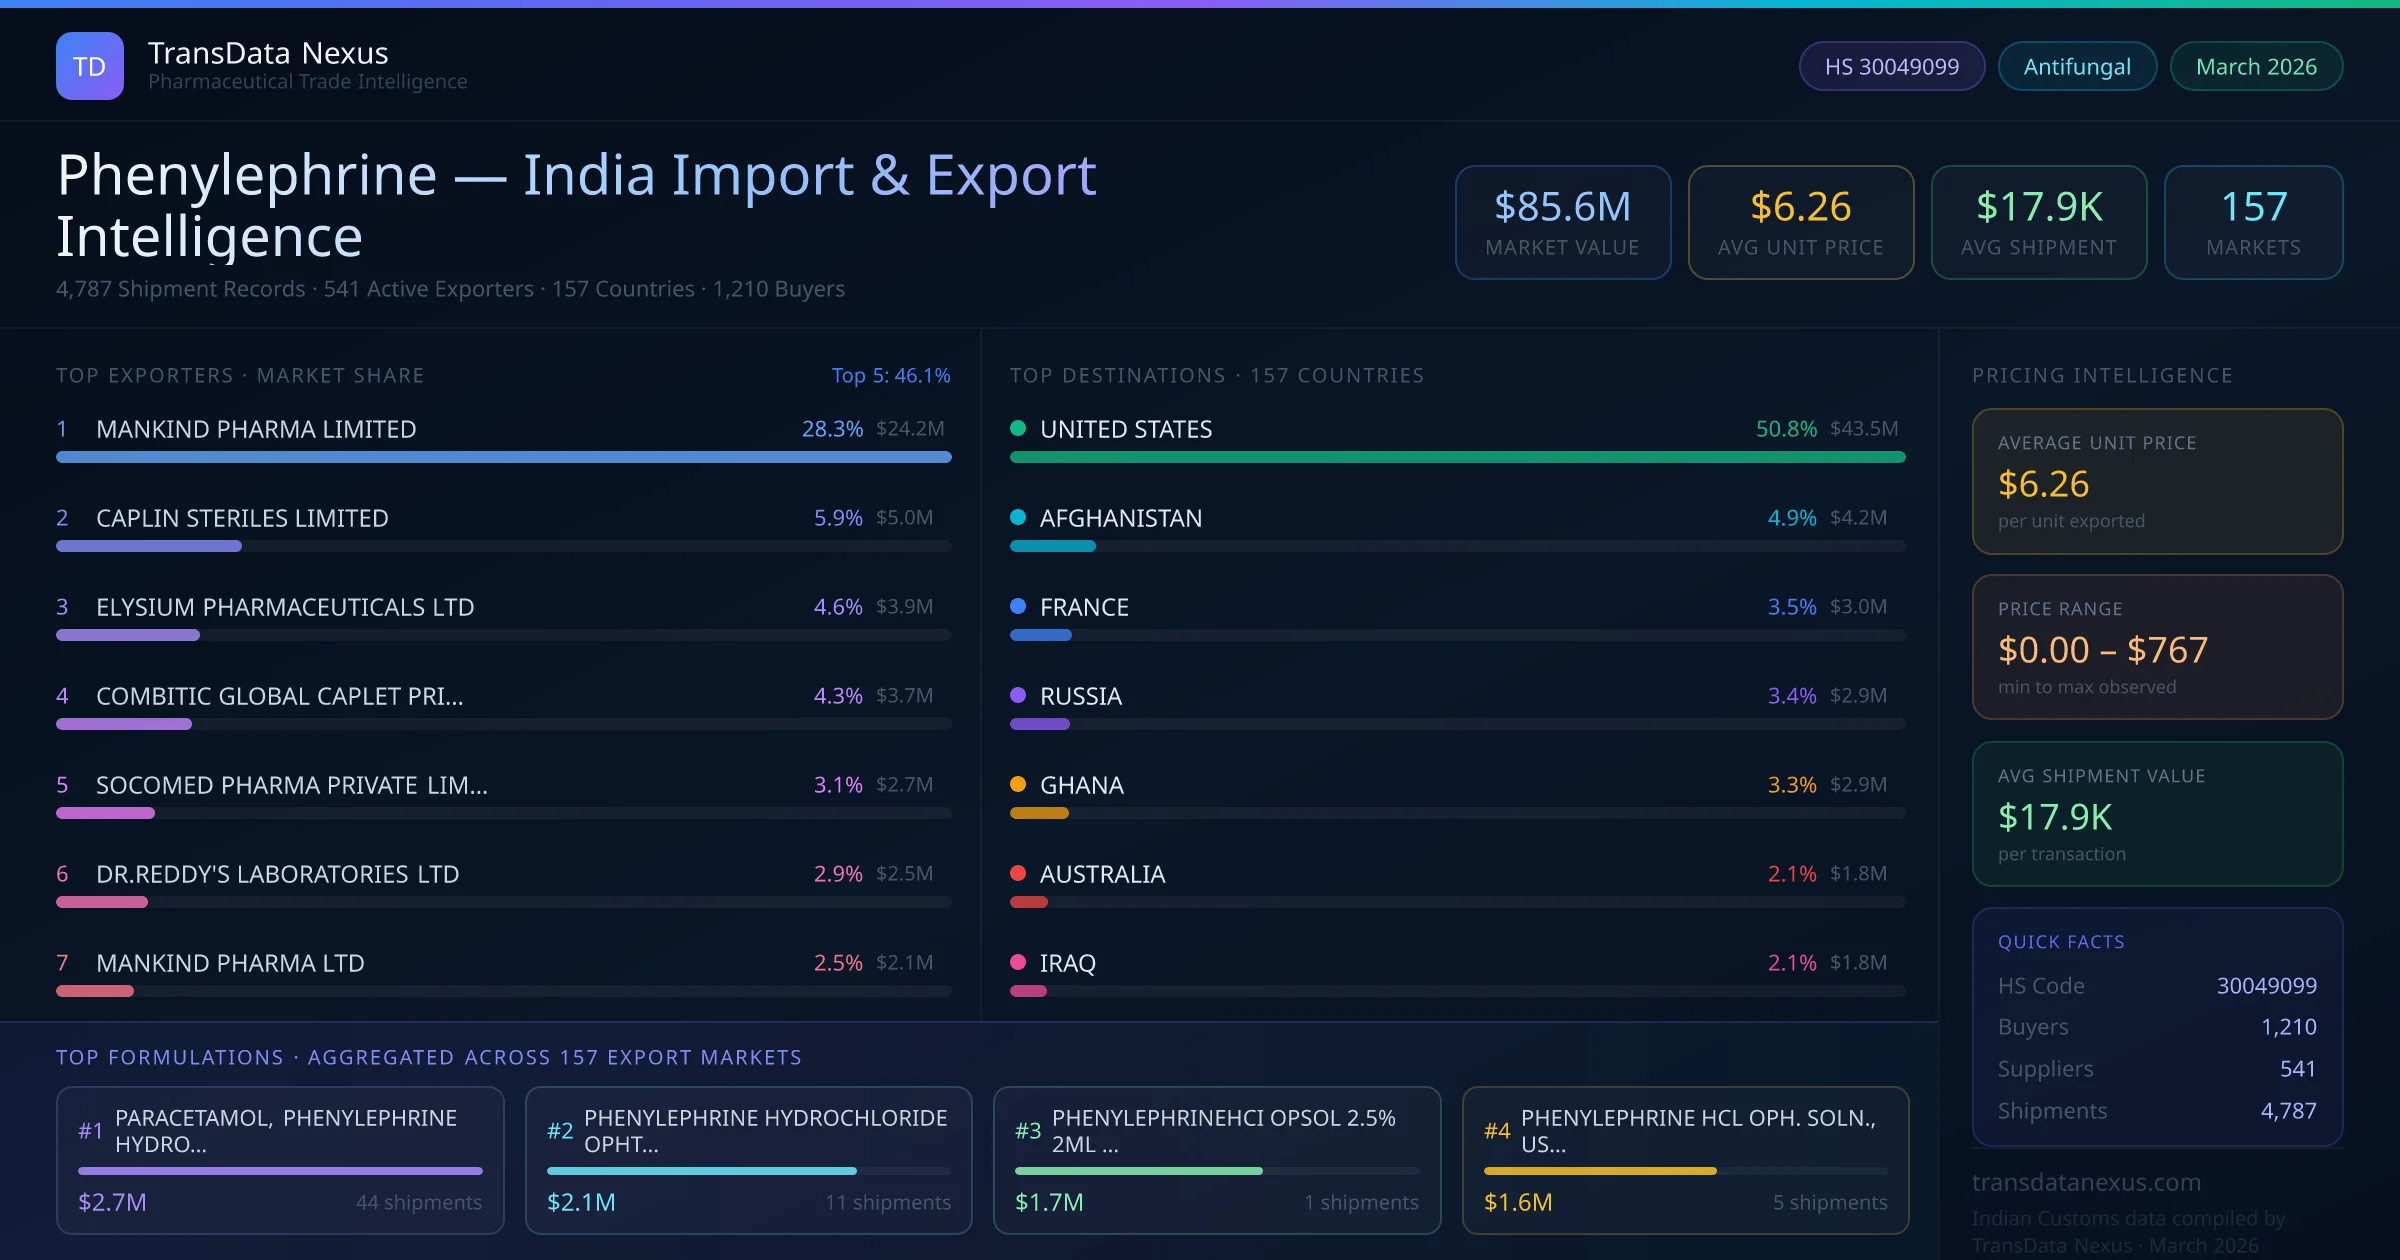Click the green dot beside United States
This screenshot has height=1260, width=2400.
point(1018,428)
